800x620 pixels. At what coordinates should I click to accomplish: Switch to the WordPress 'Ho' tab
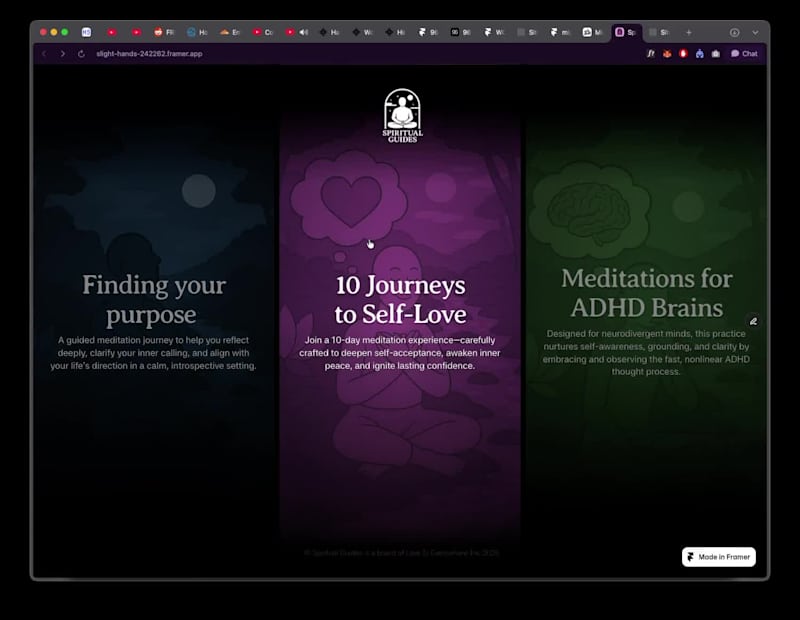[x=197, y=32]
